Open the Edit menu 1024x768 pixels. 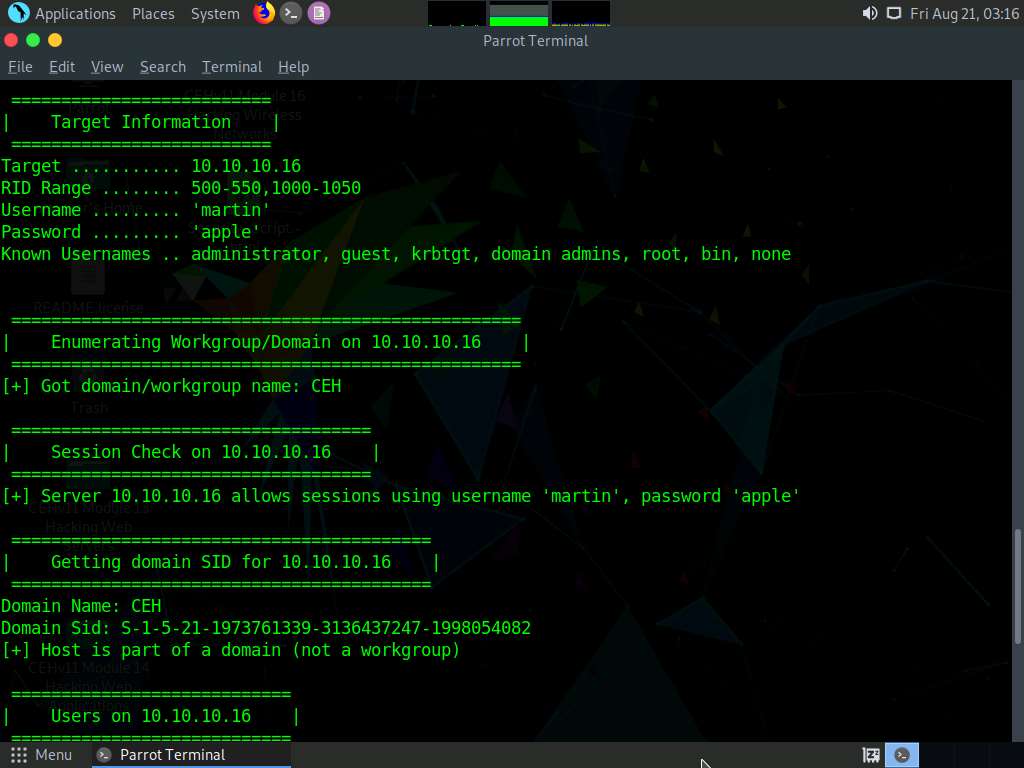point(62,67)
